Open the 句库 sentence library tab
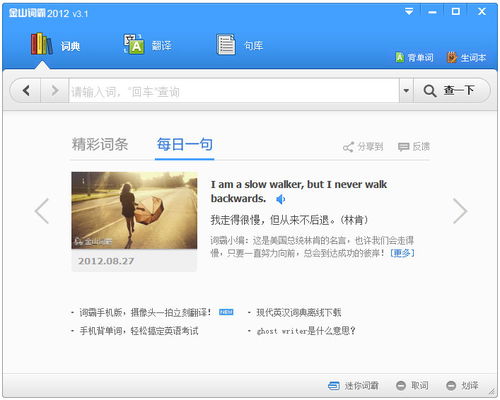 [239, 45]
